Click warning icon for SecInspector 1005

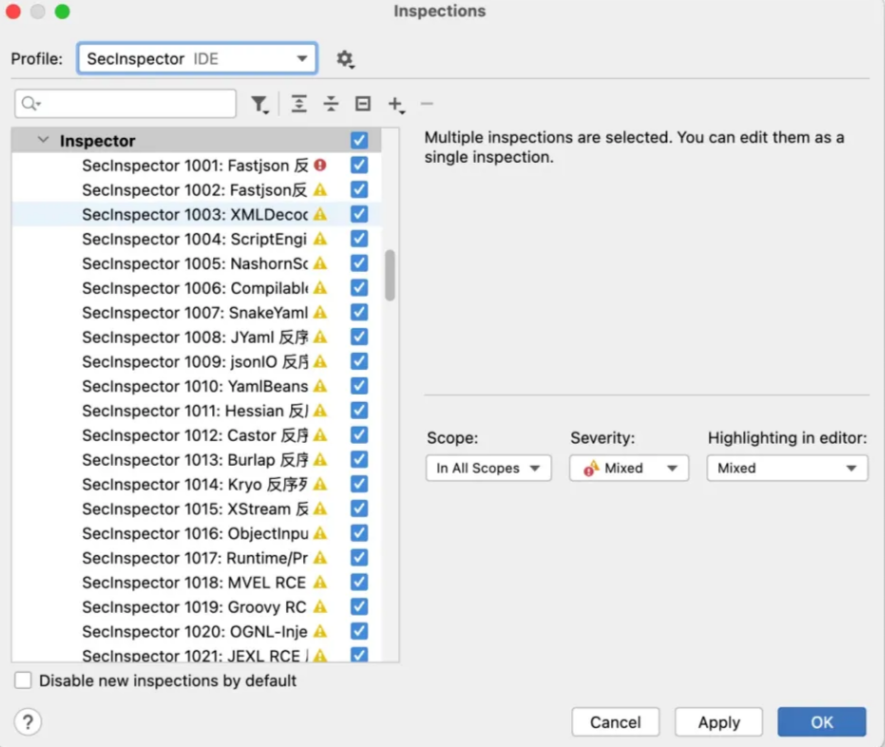[x=320, y=263]
